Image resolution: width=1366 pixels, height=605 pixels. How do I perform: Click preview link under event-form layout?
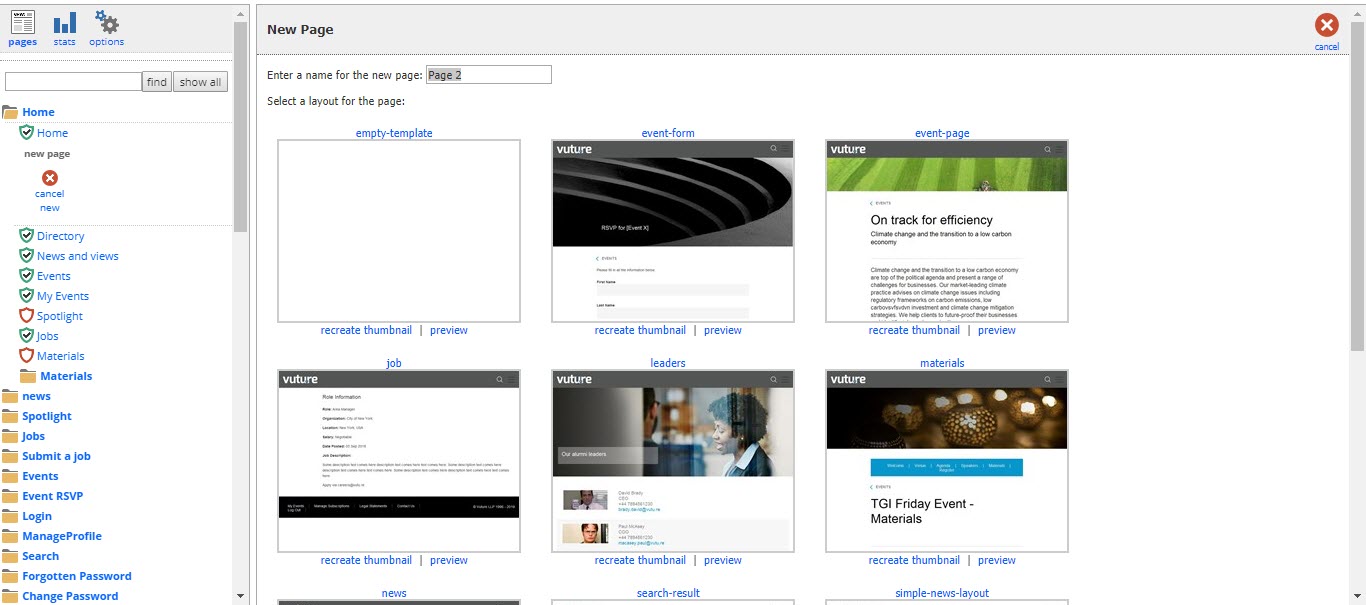tap(723, 330)
